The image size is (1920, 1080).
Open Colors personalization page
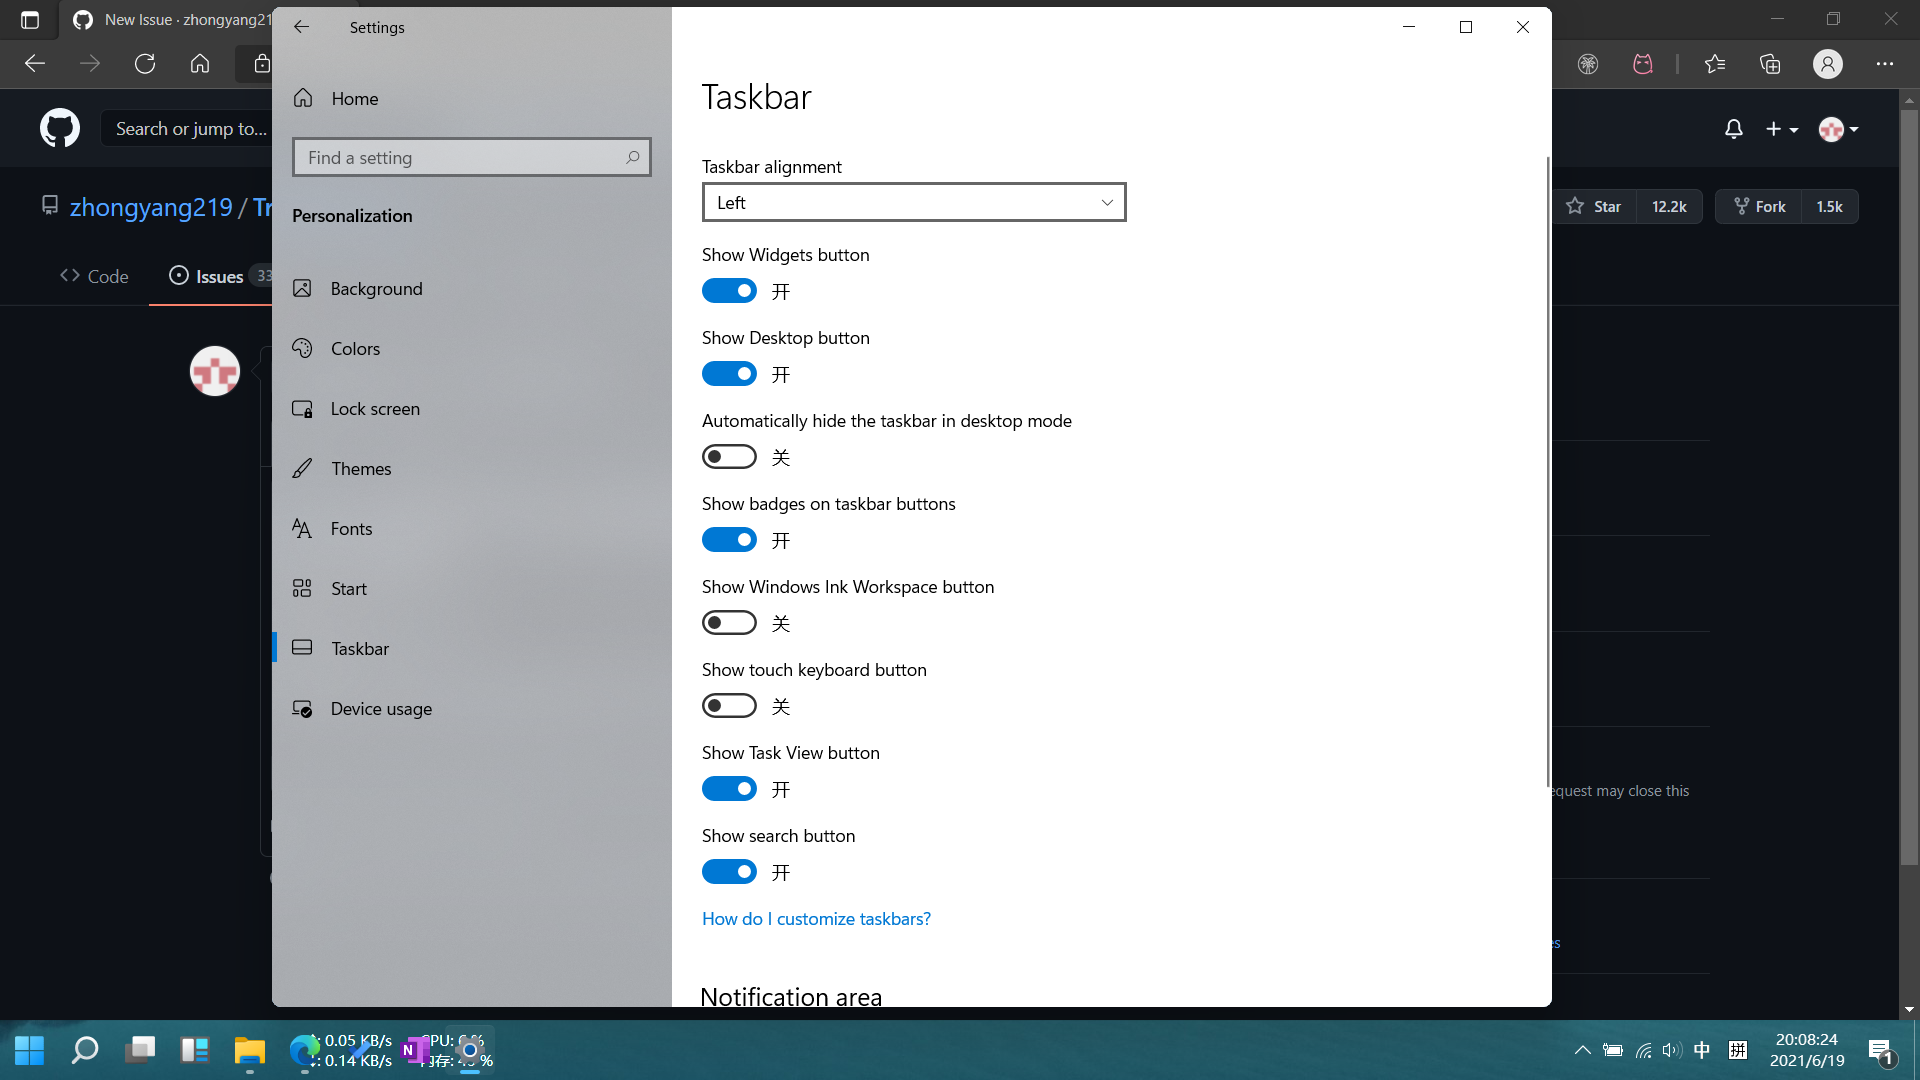(x=471, y=348)
